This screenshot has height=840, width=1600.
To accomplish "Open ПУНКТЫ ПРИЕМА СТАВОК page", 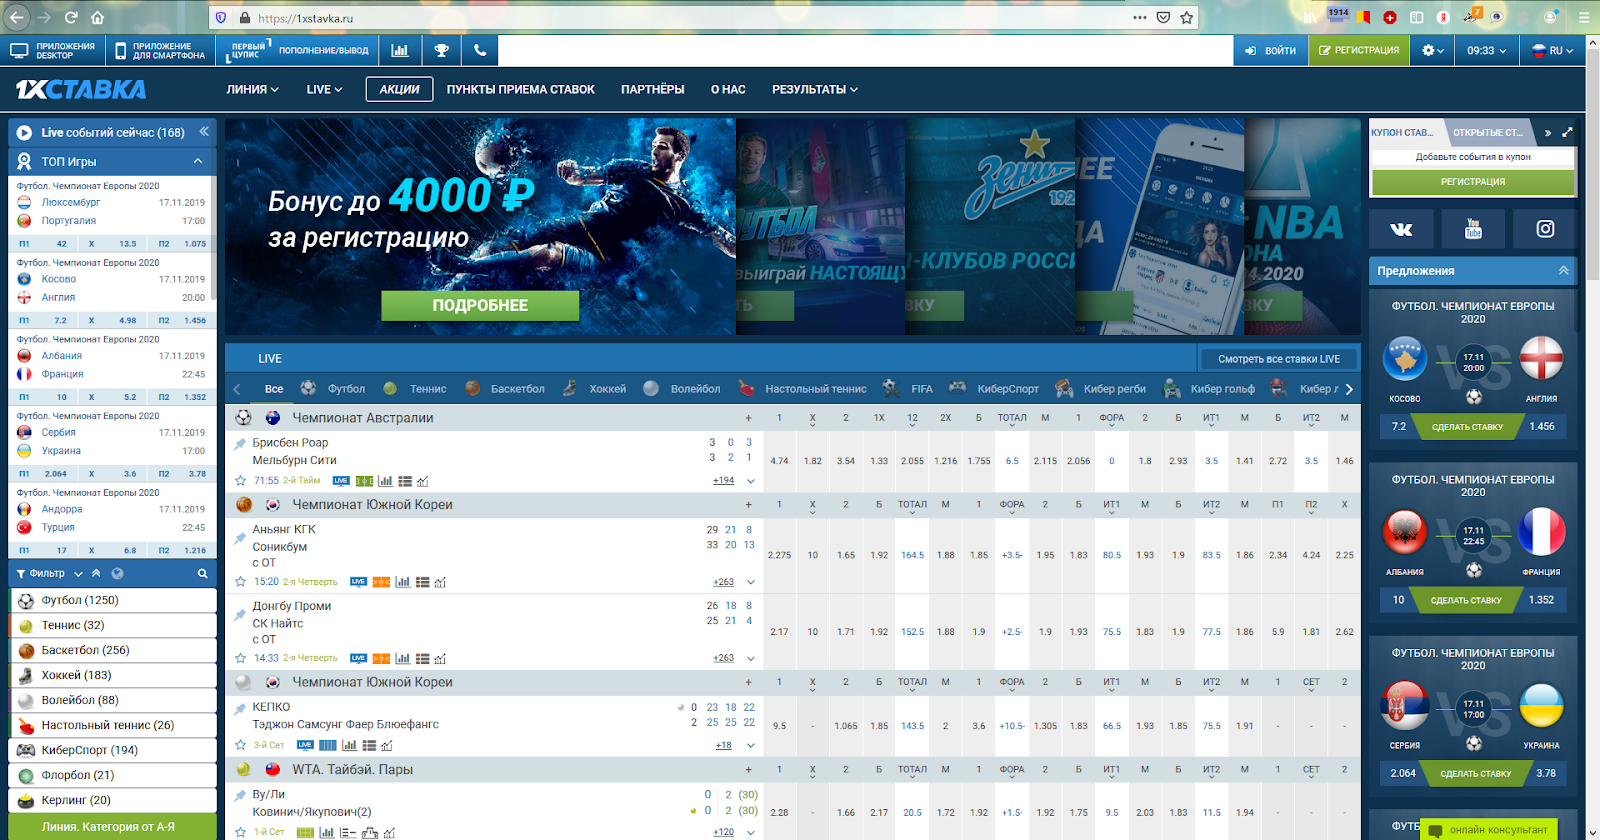I will point(521,89).
